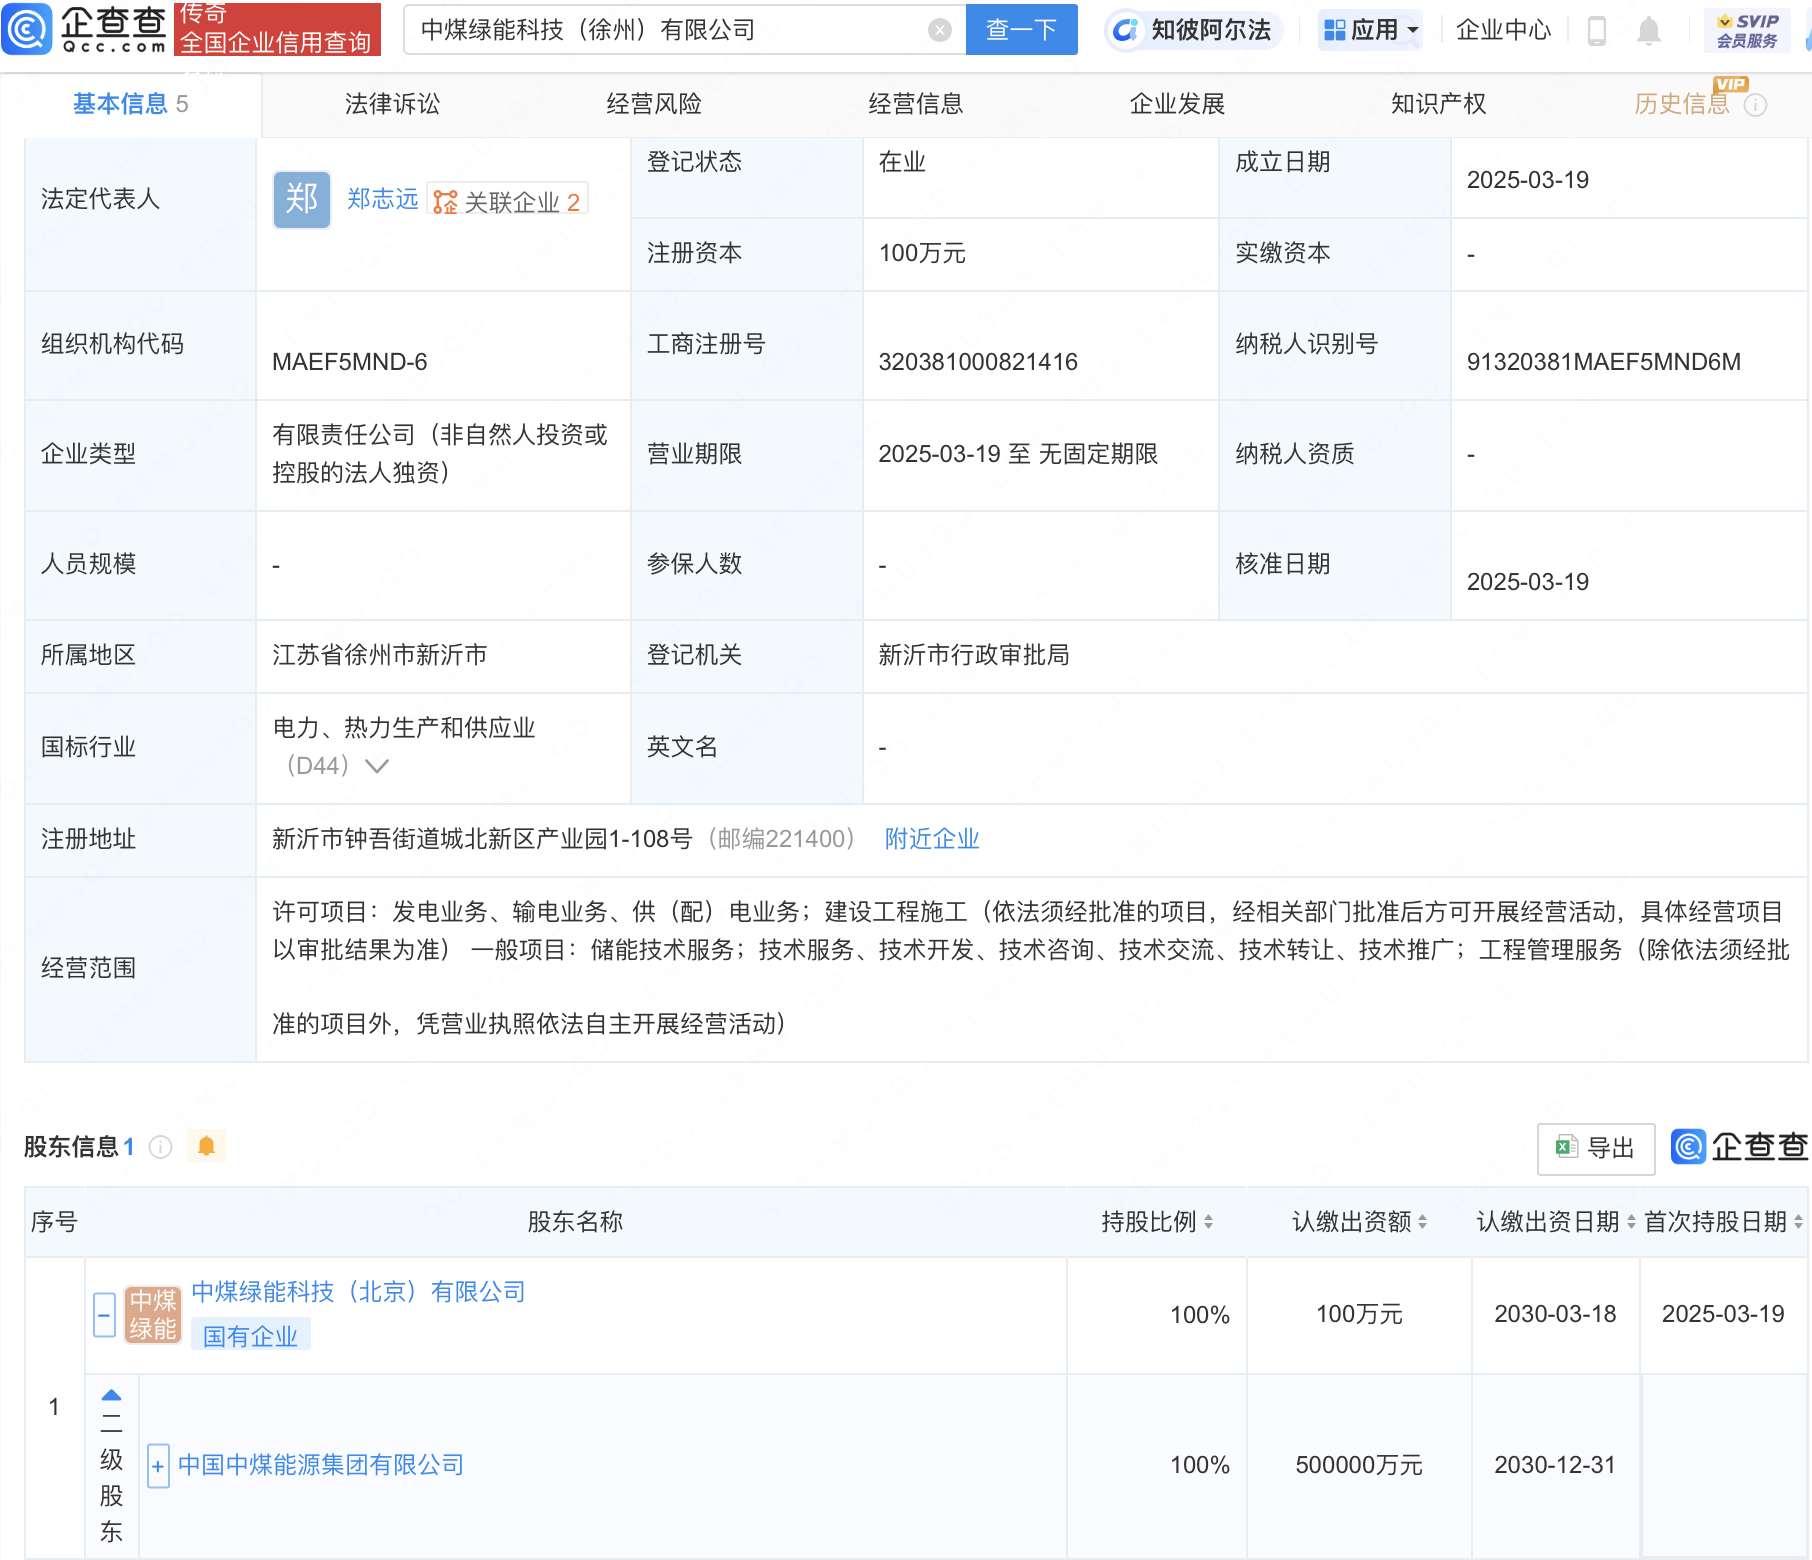The image size is (1812, 1560).
Task: Collapse 二级股东 section arrow
Action: [x=111, y=1395]
